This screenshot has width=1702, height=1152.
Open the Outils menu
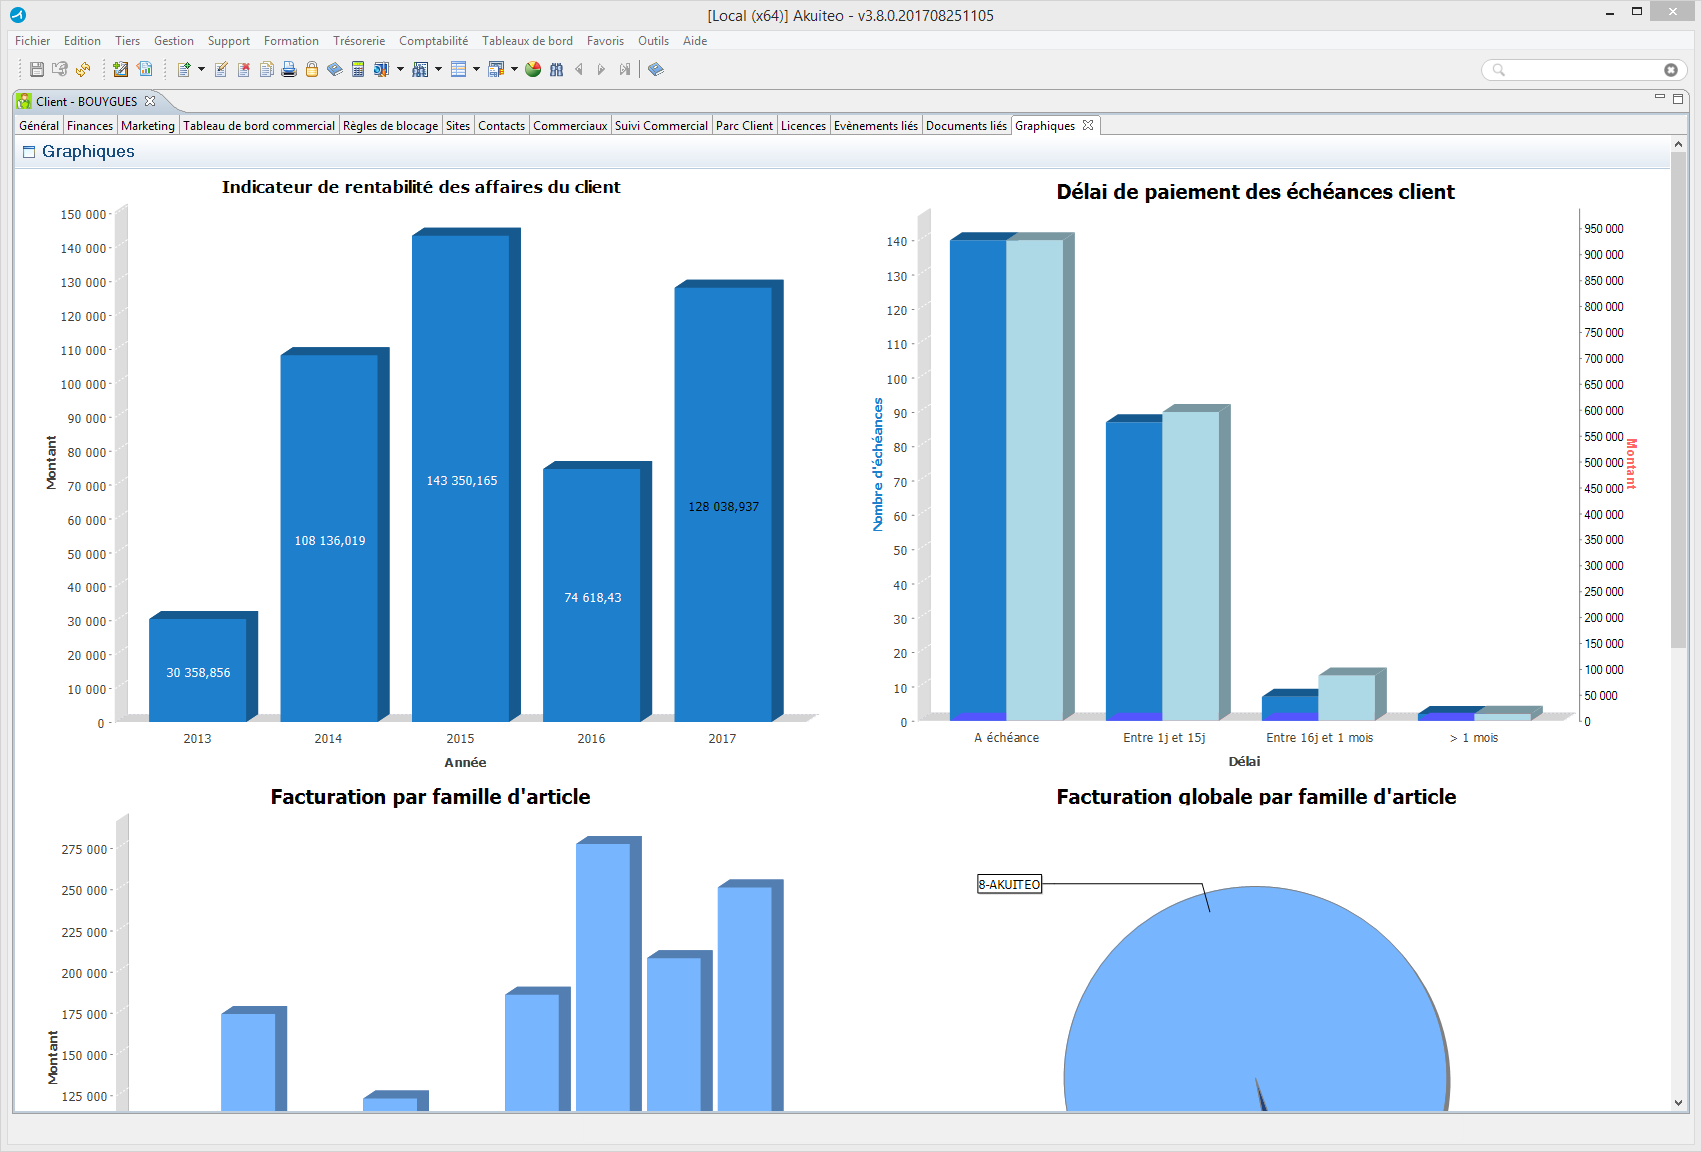point(653,41)
